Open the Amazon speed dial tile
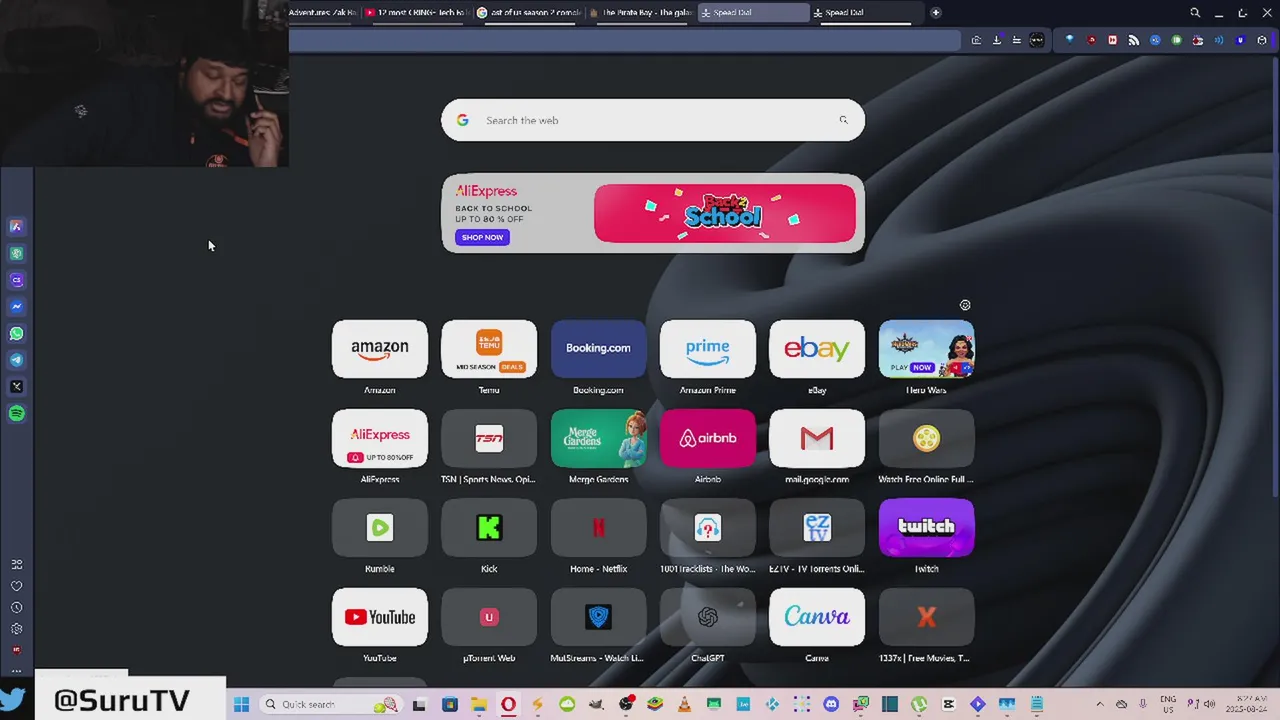The image size is (1280, 720). pyautogui.click(x=380, y=349)
